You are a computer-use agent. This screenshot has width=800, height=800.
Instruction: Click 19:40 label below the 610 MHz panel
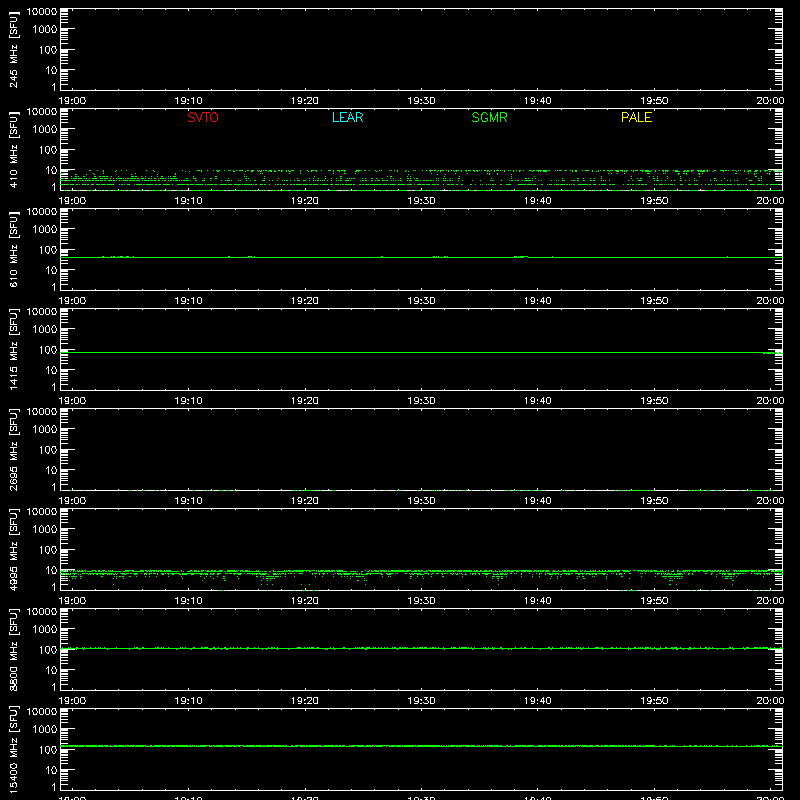537,301
